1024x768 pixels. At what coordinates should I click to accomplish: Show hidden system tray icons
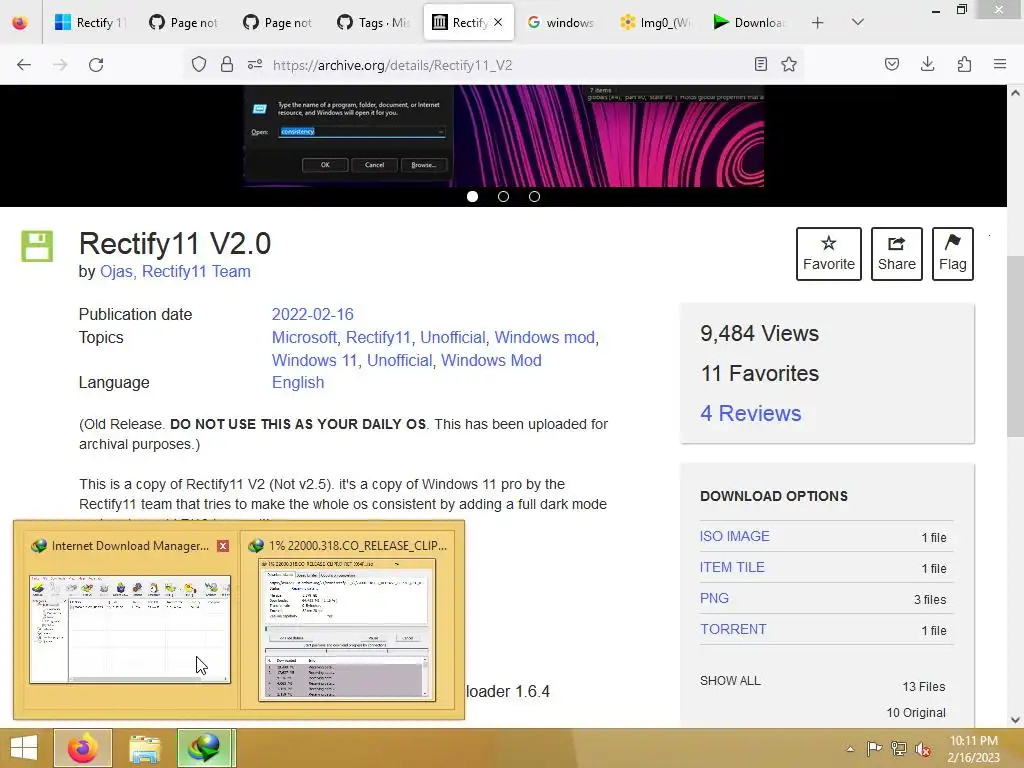point(850,749)
